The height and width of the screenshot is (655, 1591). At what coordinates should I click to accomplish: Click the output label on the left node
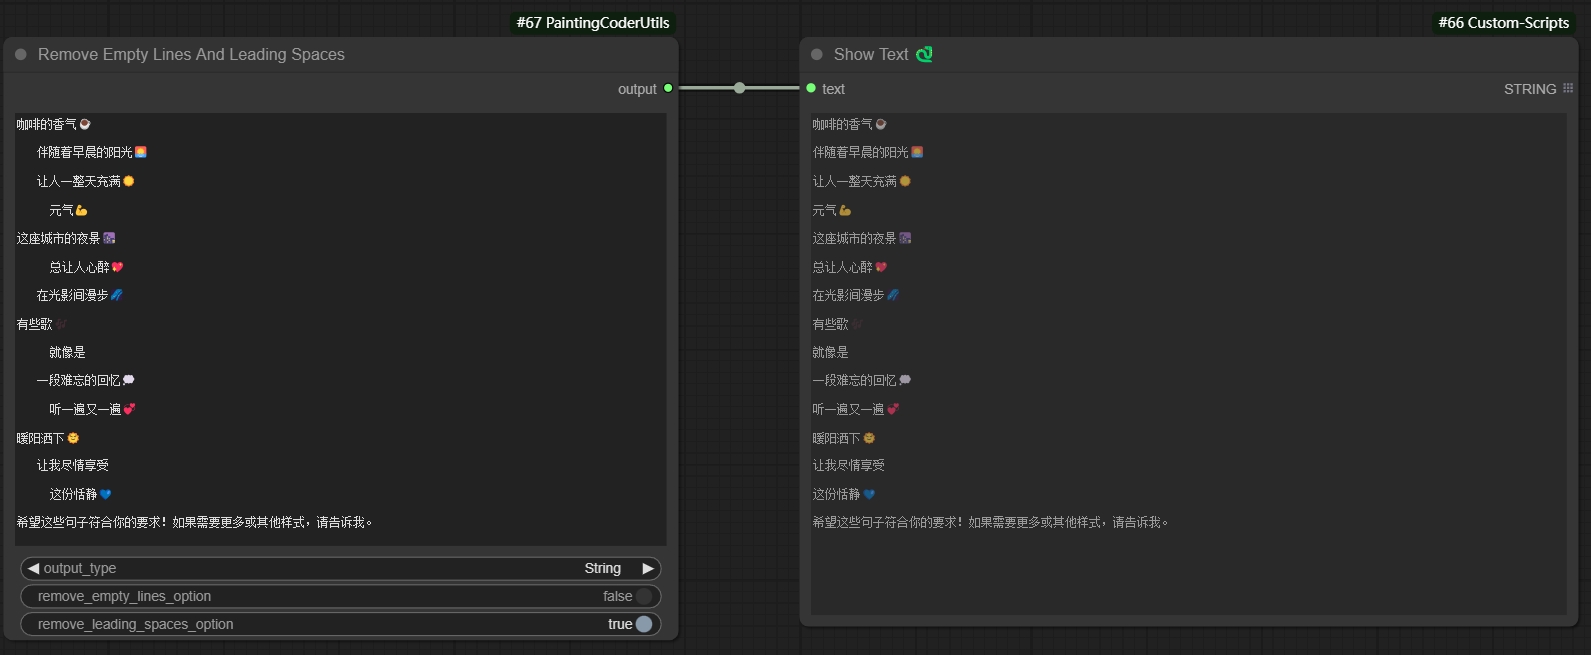637,89
